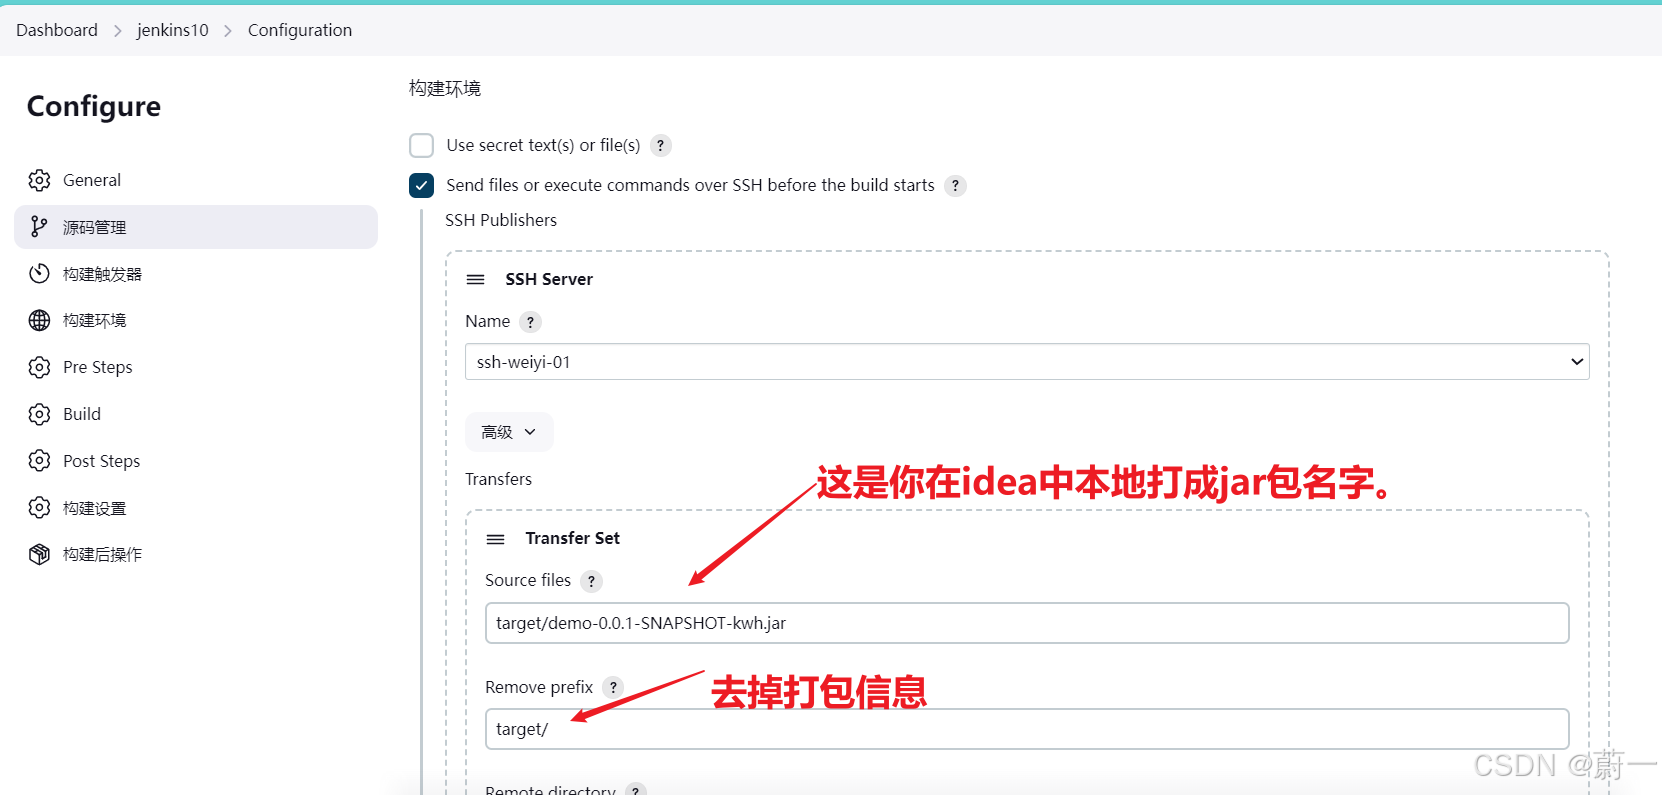Click into the Source files input field
This screenshot has width=1662, height=795.
tap(1027, 623)
